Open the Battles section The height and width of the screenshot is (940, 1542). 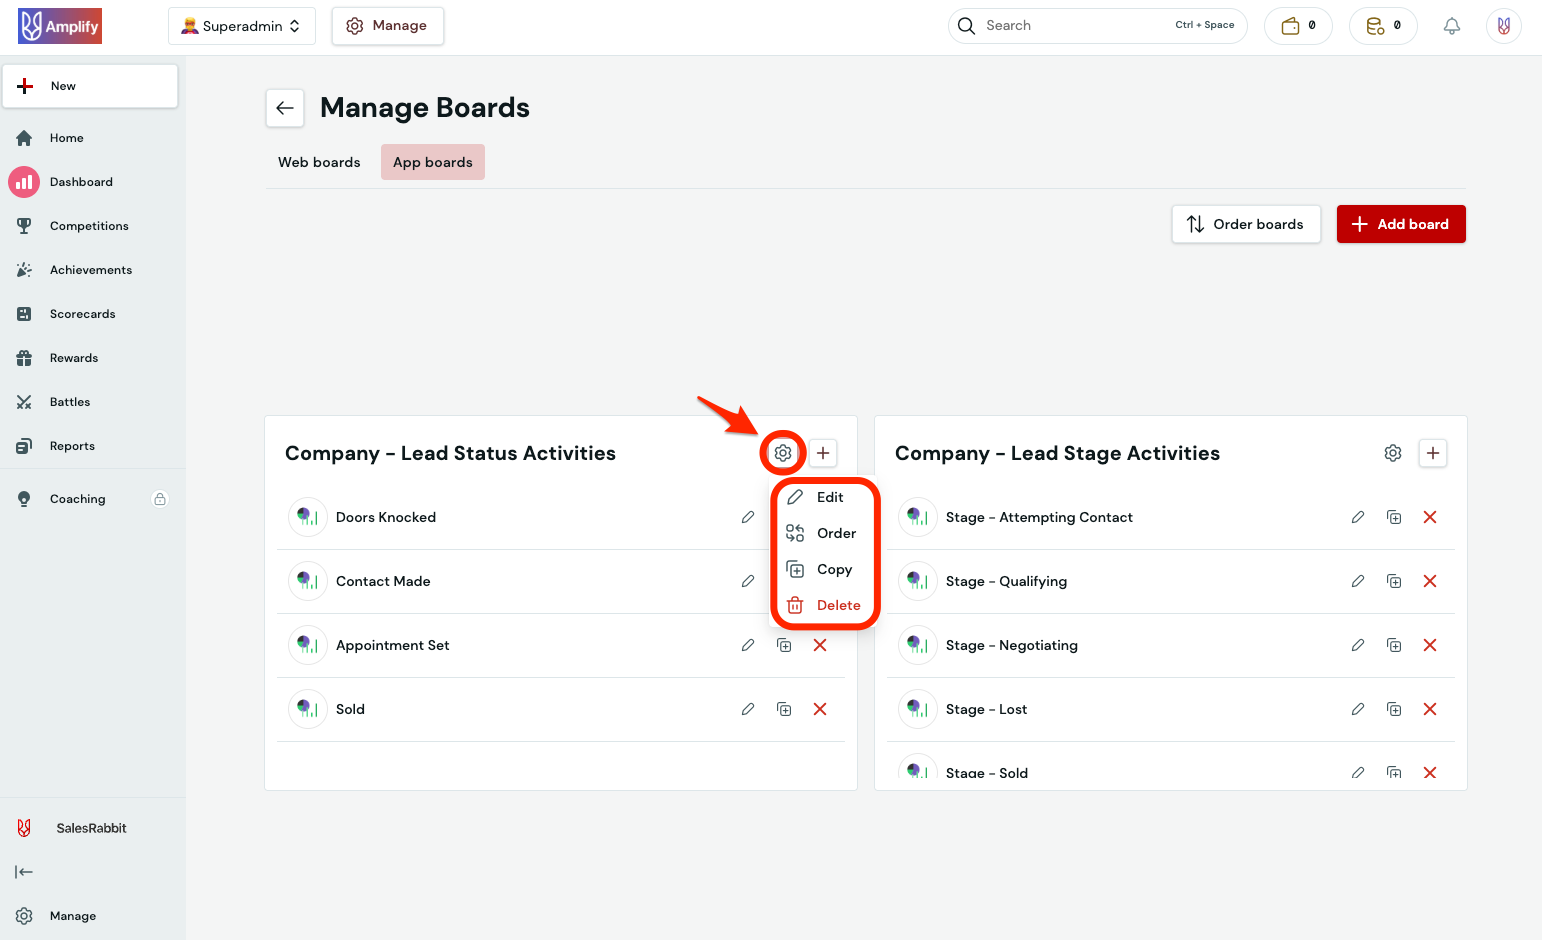pyautogui.click(x=69, y=401)
